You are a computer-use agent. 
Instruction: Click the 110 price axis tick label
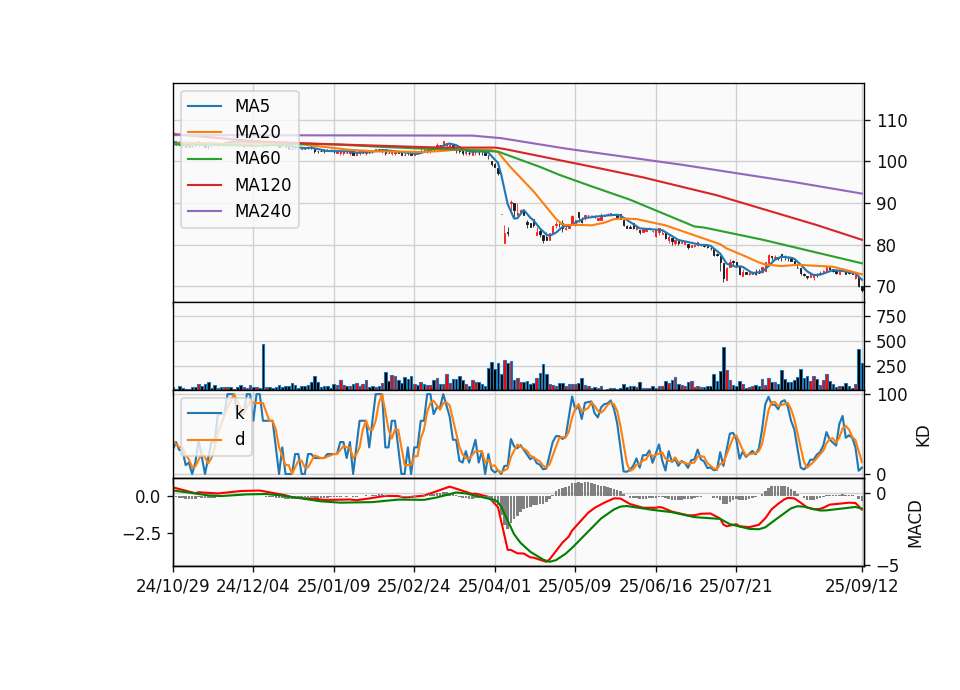(x=892, y=121)
